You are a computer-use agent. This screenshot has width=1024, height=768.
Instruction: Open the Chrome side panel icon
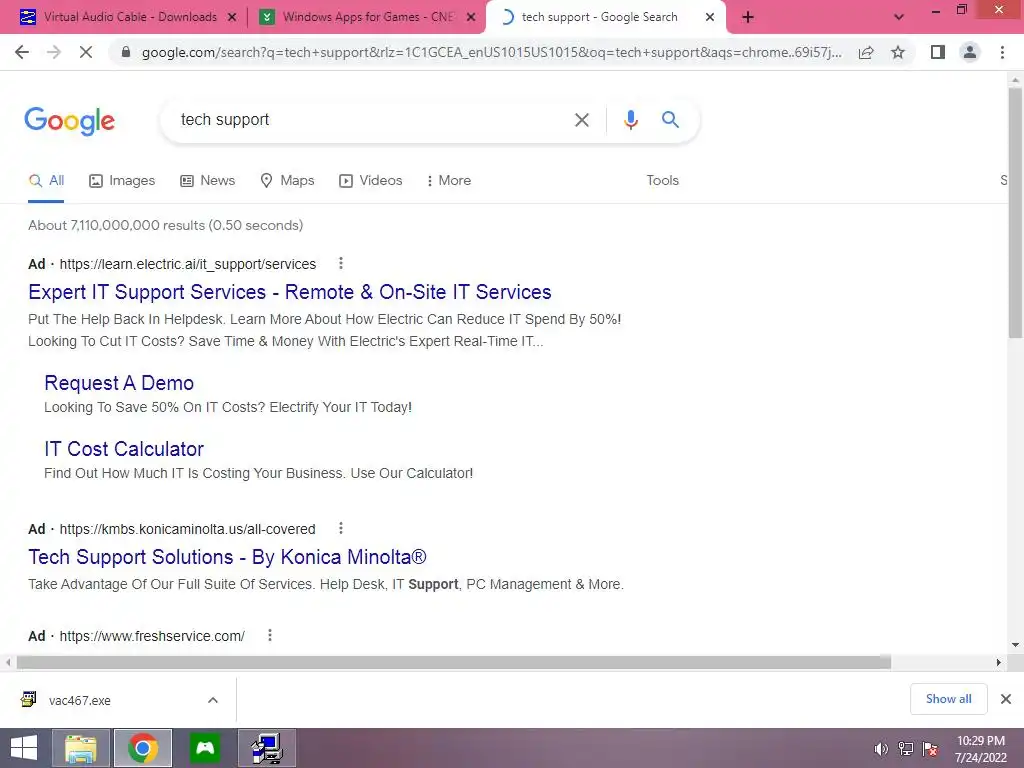pyautogui.click(x=938, y=52)
